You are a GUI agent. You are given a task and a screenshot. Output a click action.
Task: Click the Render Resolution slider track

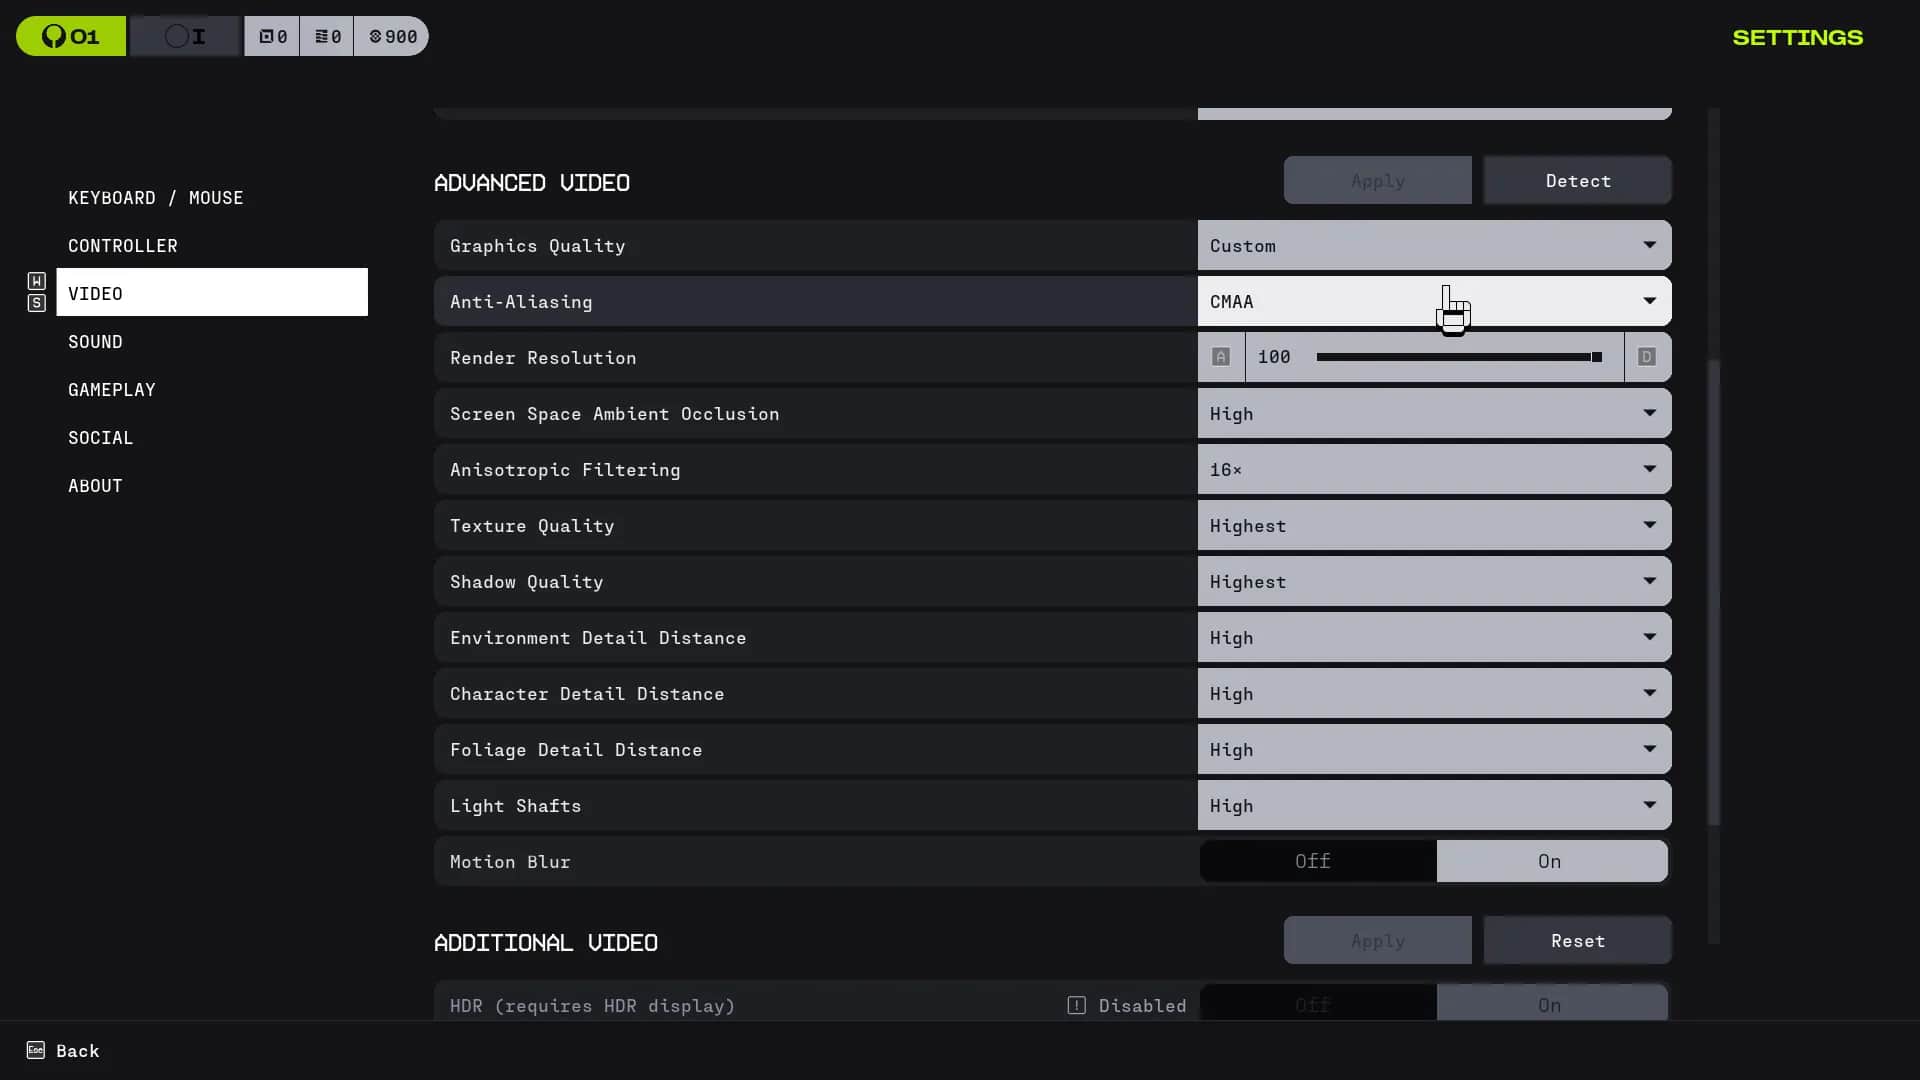(1455, 357)
